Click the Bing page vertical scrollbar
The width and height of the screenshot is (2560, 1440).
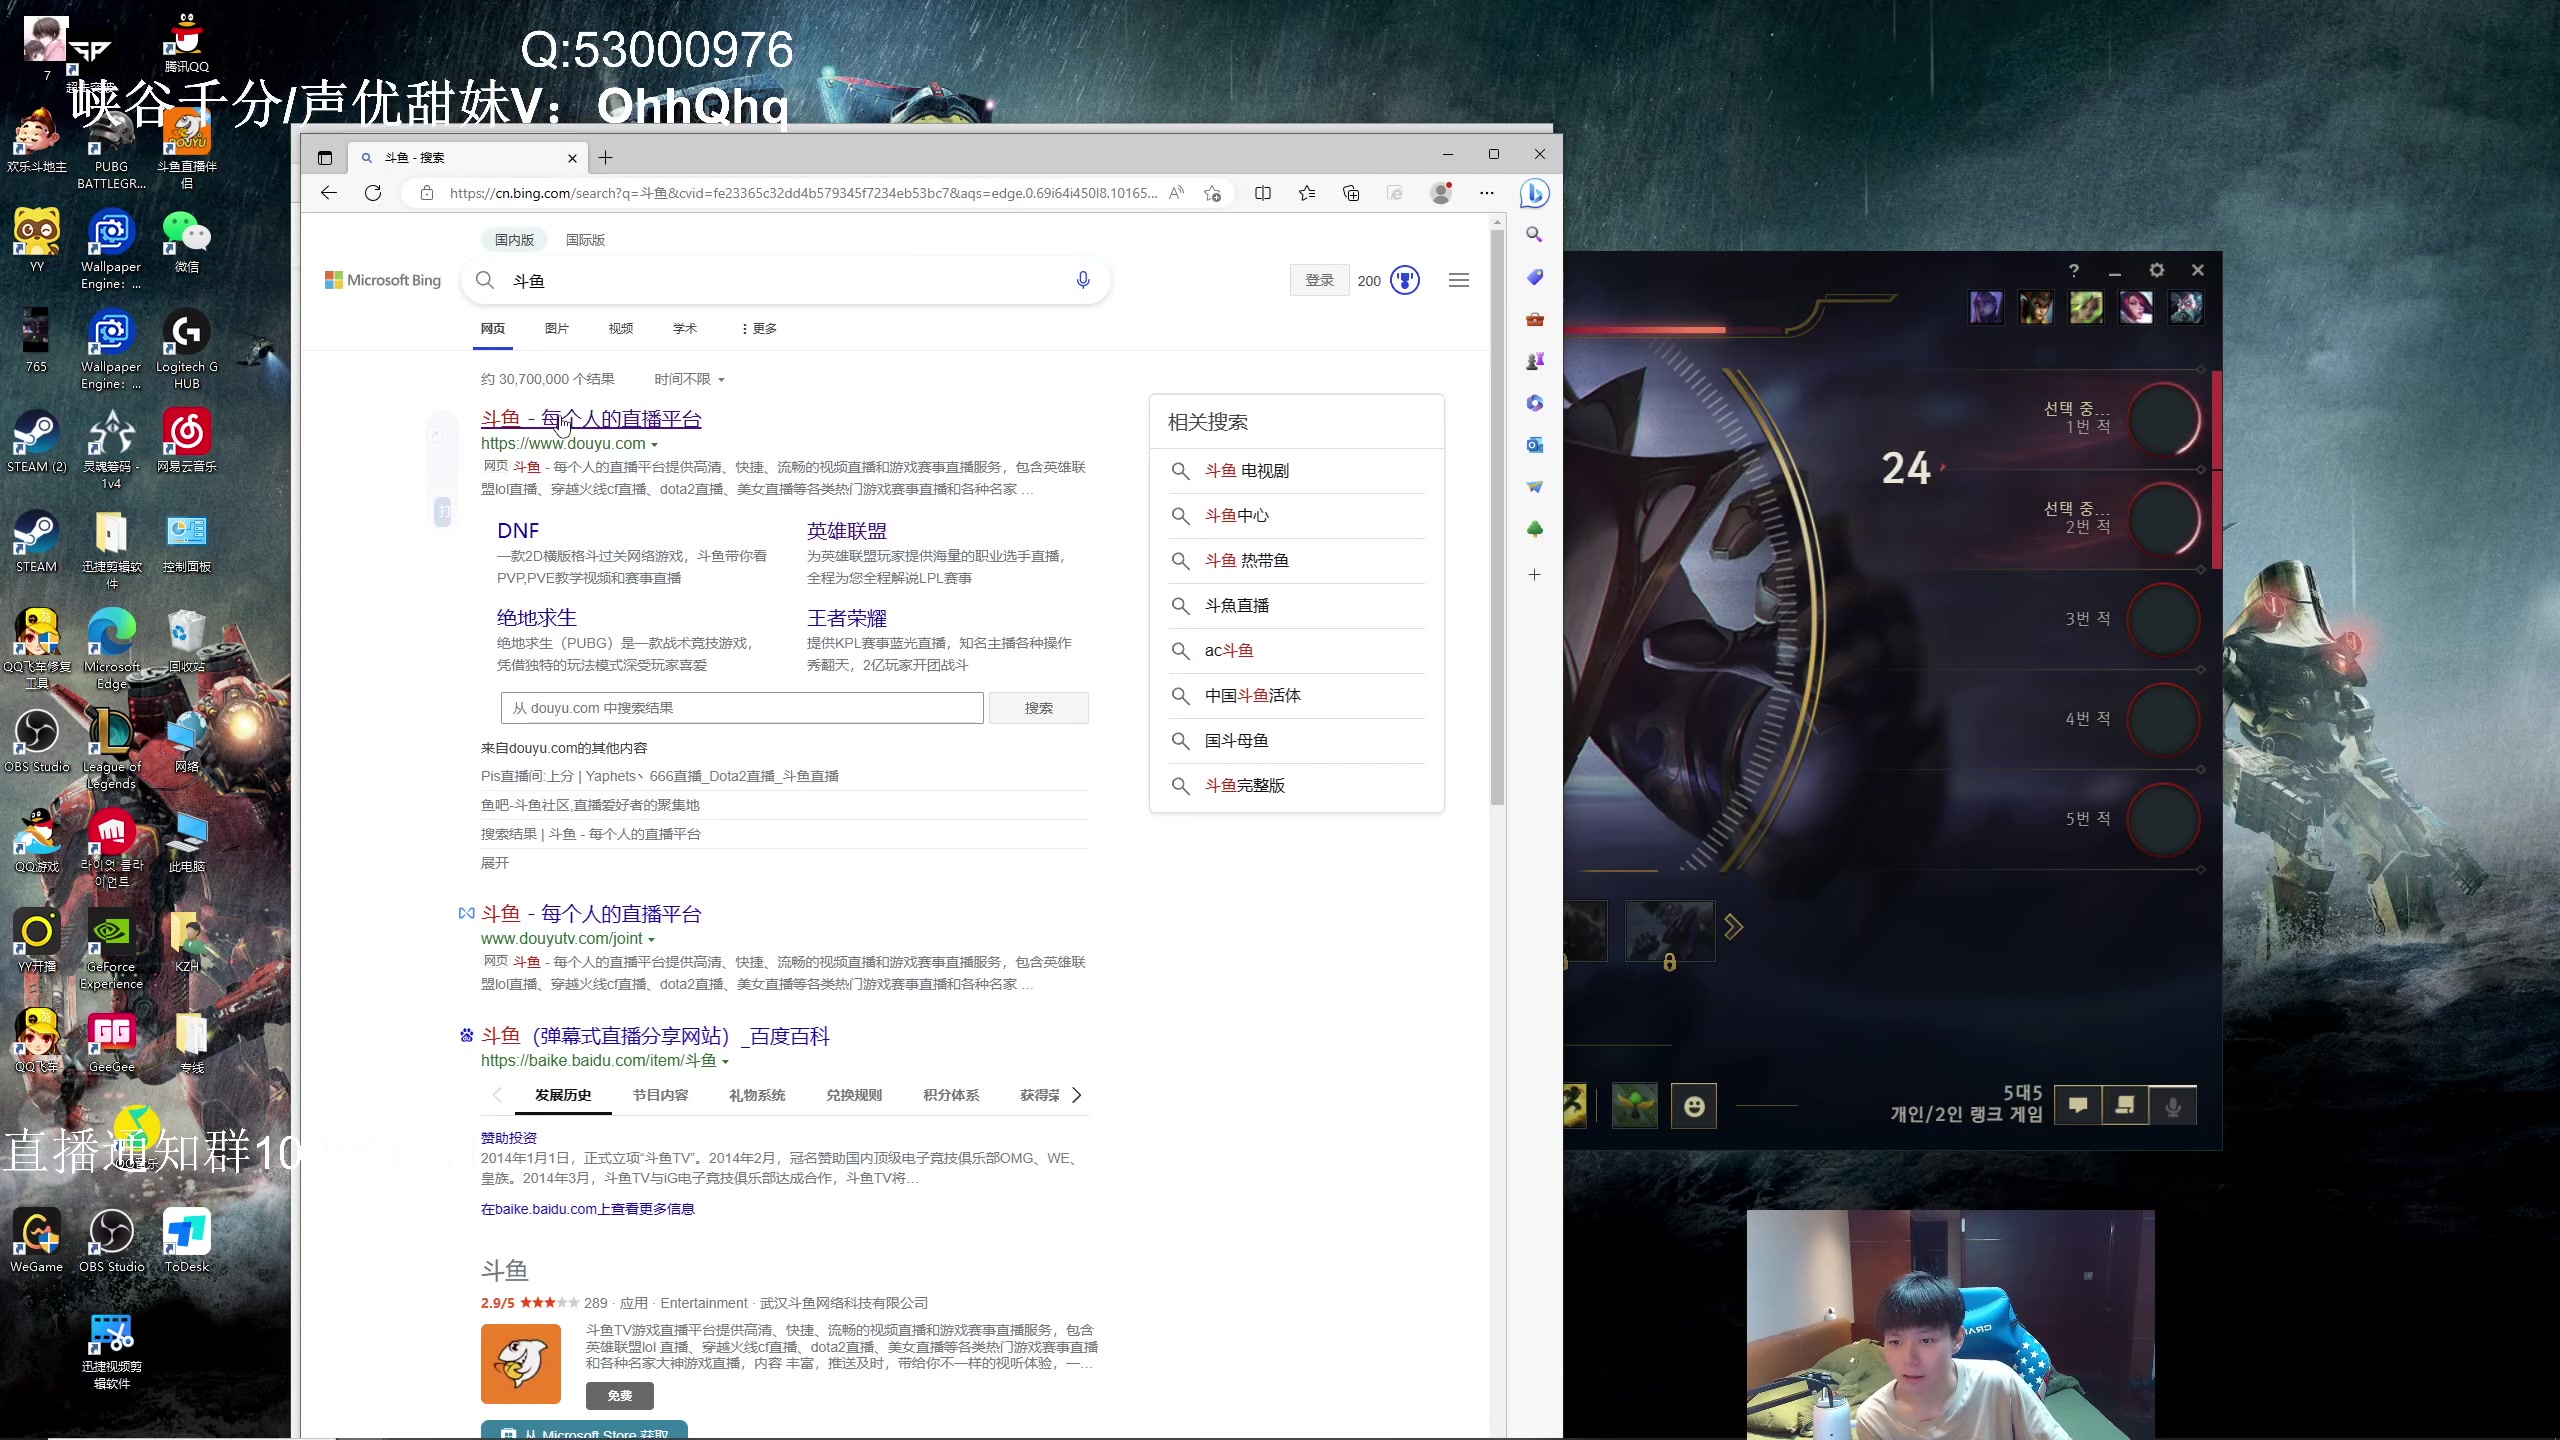(x=1497, y=515)
